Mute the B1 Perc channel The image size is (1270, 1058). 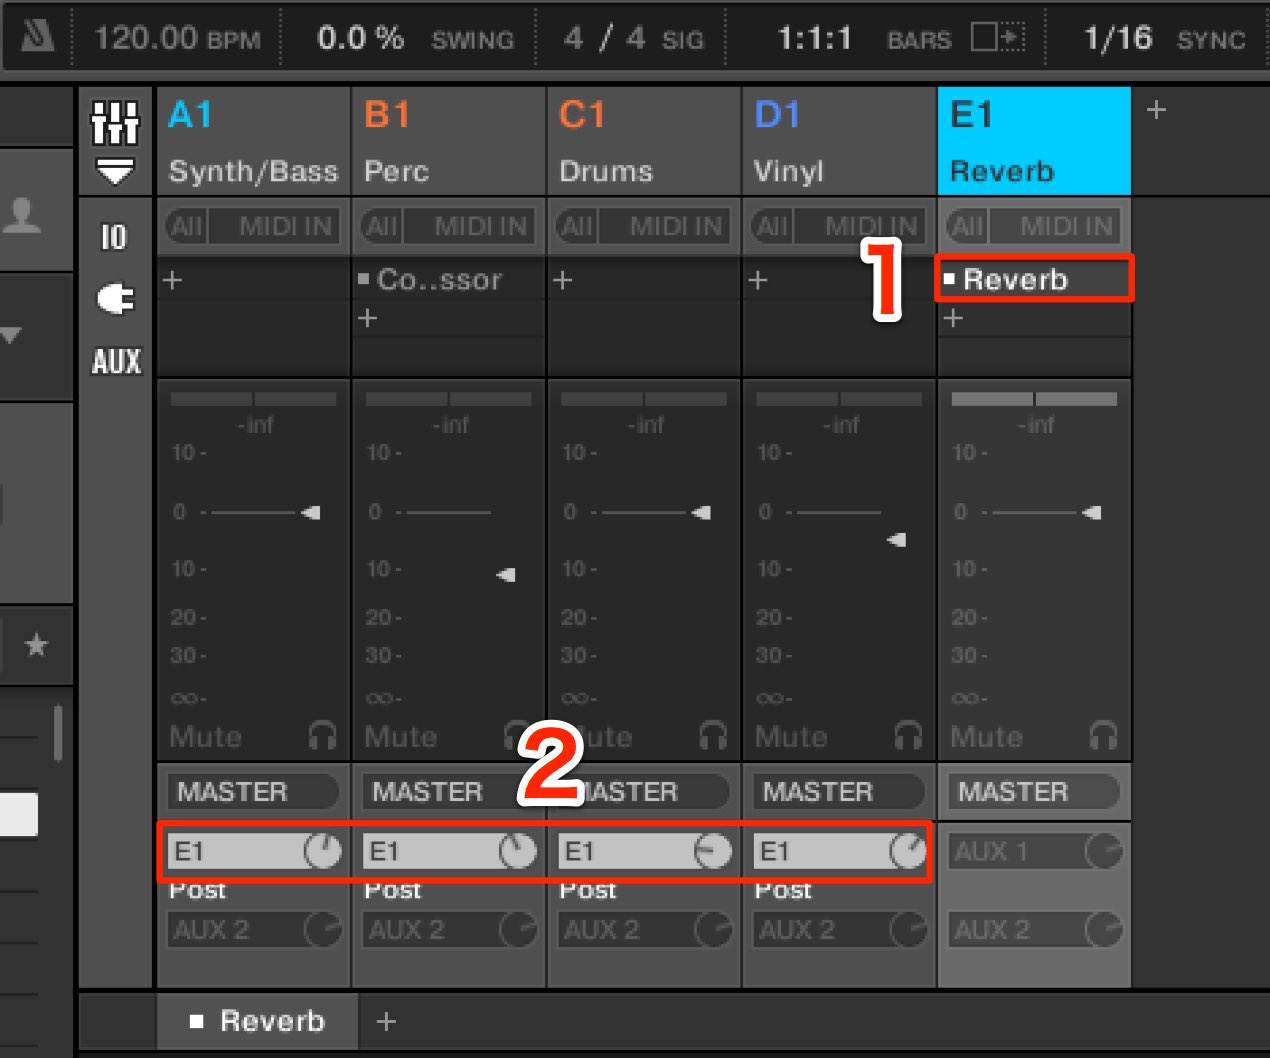click(x=400, y=737)
